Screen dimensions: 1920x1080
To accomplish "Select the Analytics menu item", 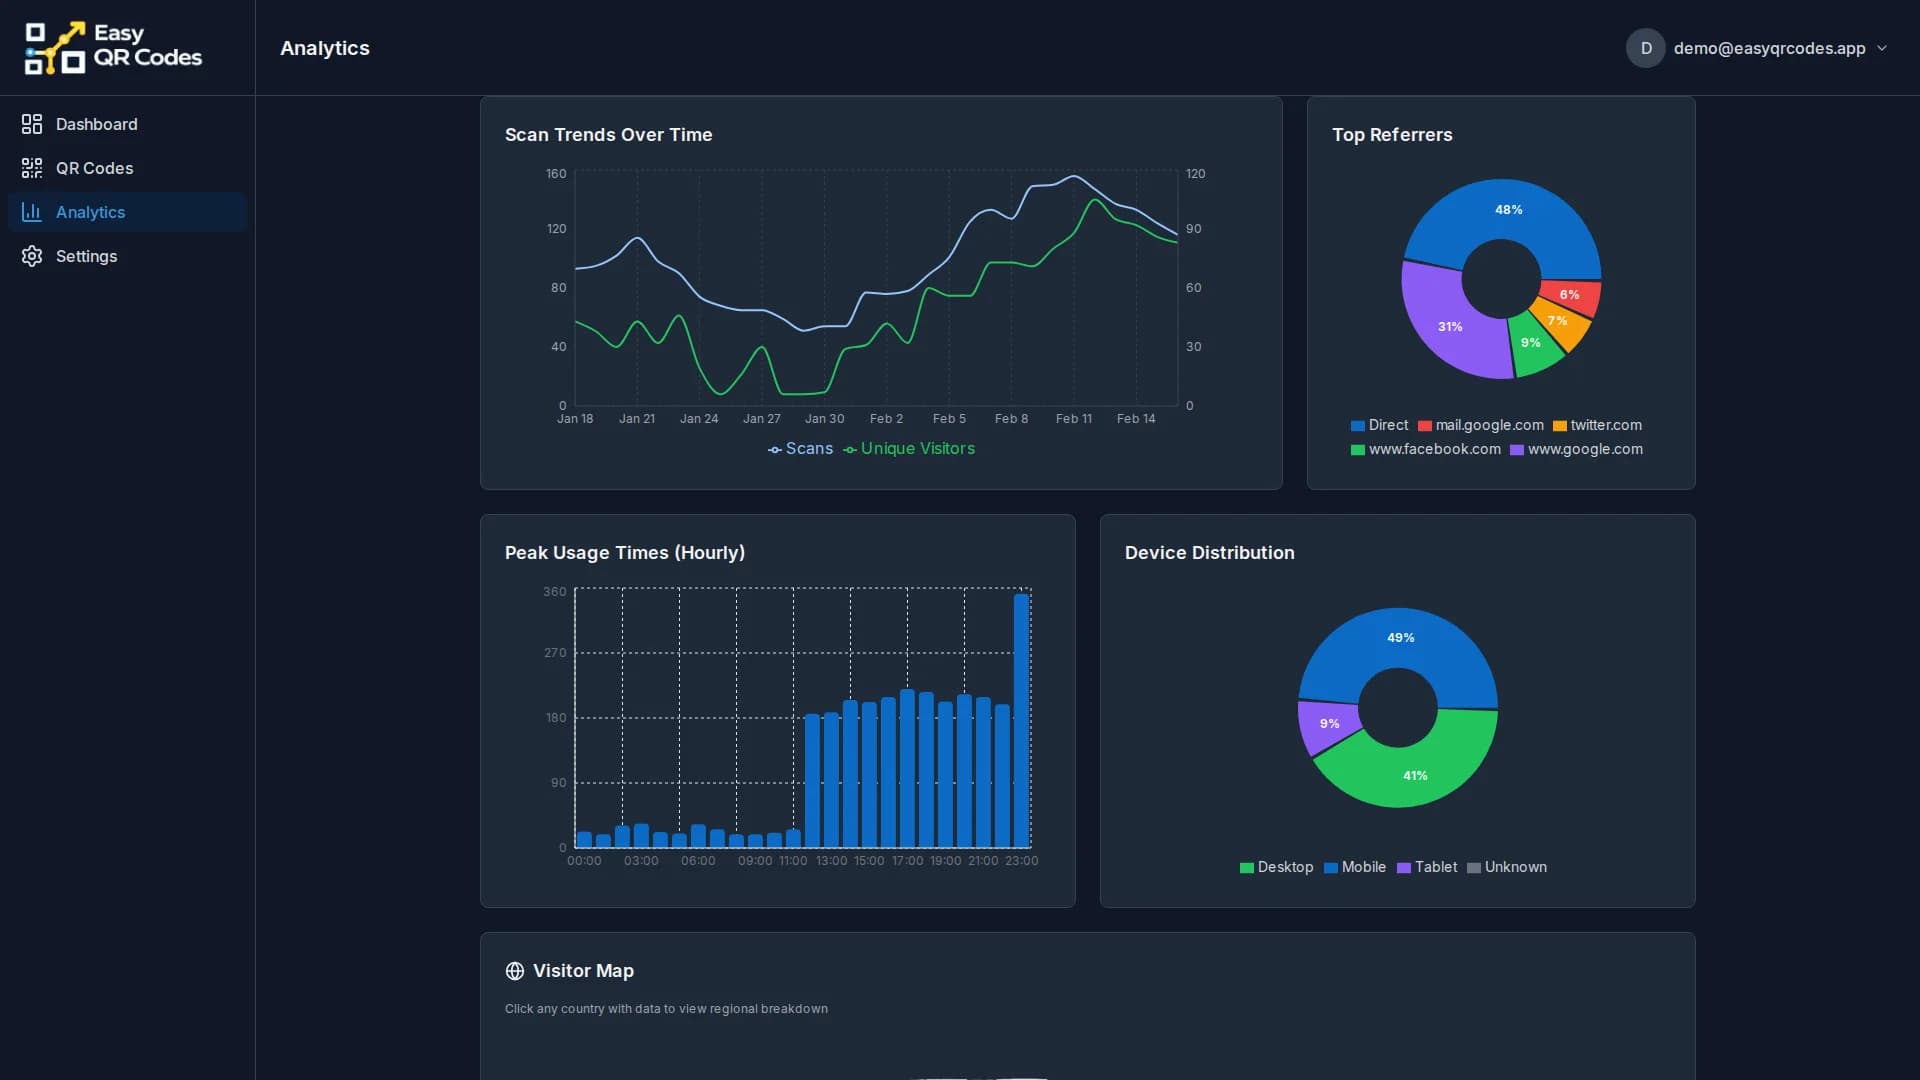I will pyautogui.click(x=127, y=212).
